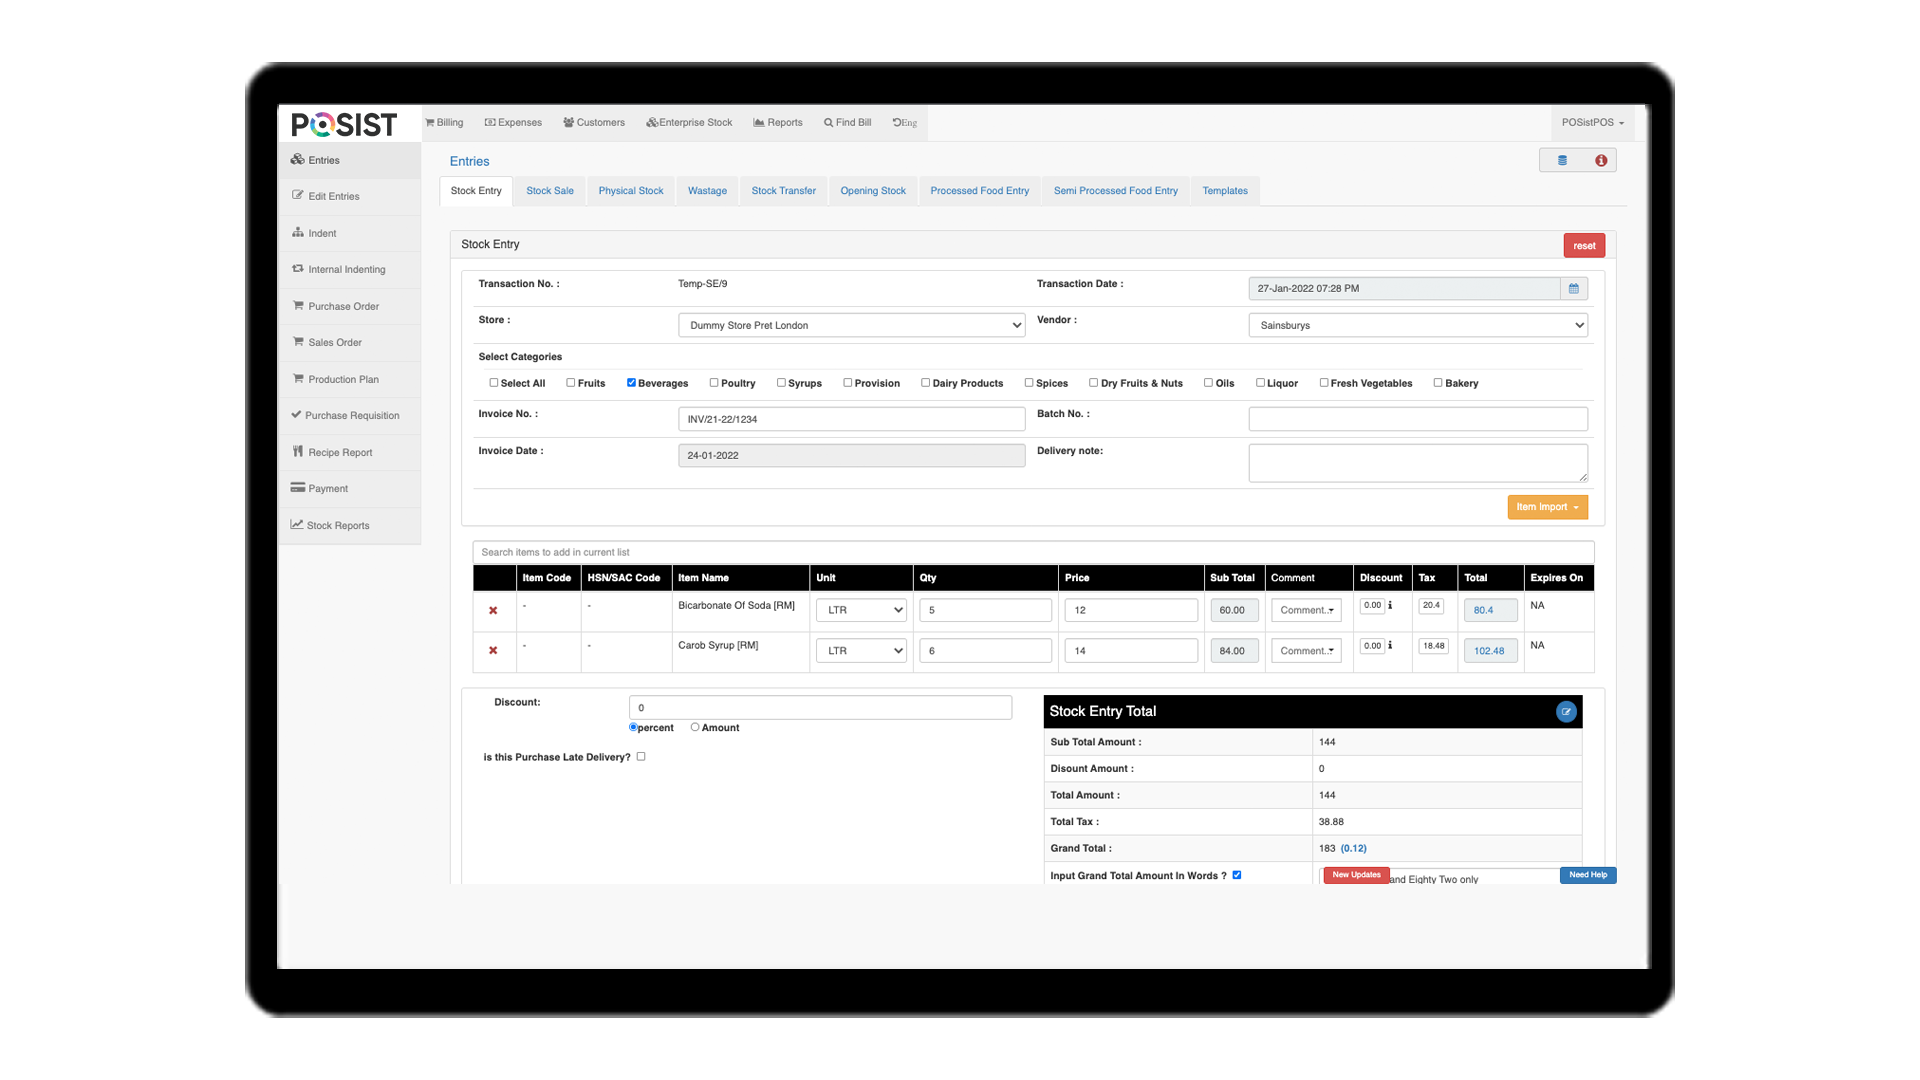The width and height of the screenshot is (1920, 1080).
Task: Remove the Bicarbonate Of Soda row
Action: (493, 611)
